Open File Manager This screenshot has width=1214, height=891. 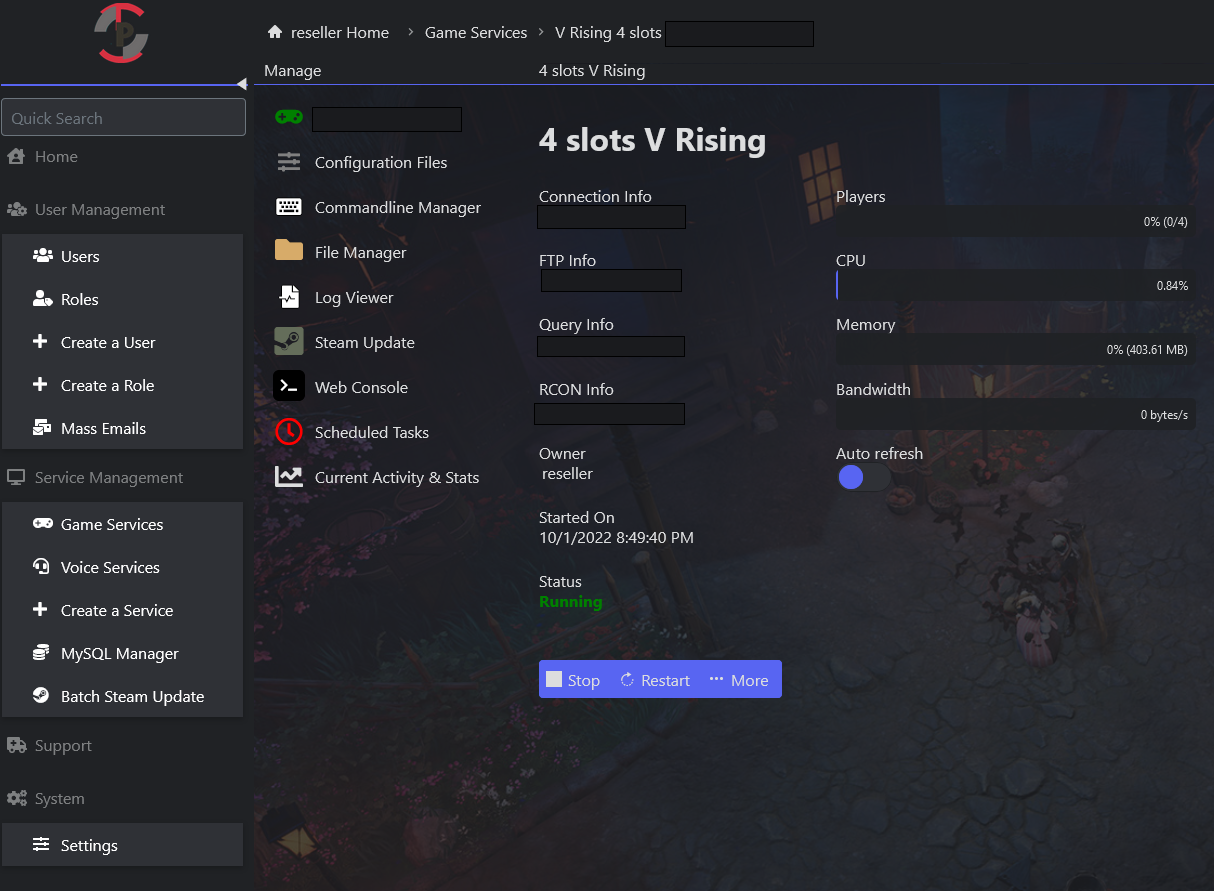[360, 253]
